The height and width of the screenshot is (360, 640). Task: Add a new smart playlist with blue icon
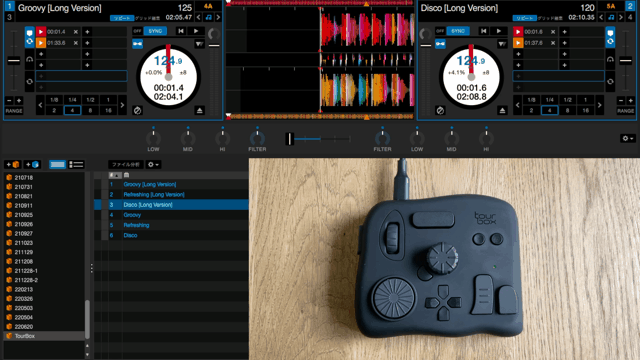(32, 164)
